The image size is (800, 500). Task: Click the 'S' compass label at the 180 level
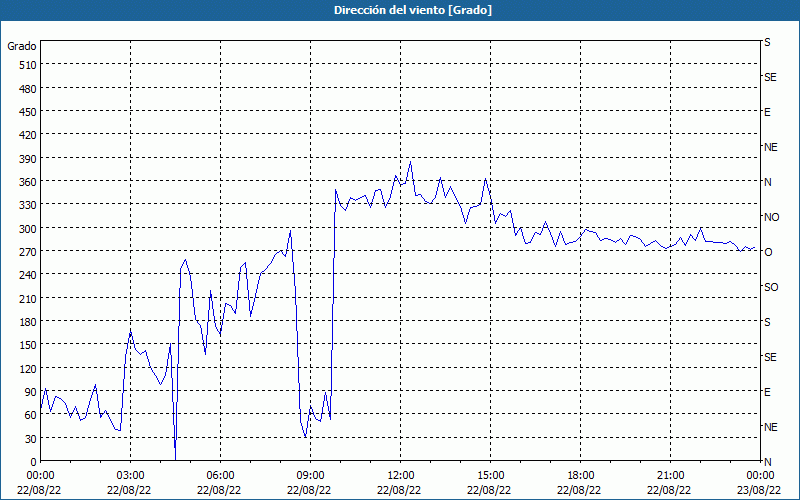(x=767, y=322)
